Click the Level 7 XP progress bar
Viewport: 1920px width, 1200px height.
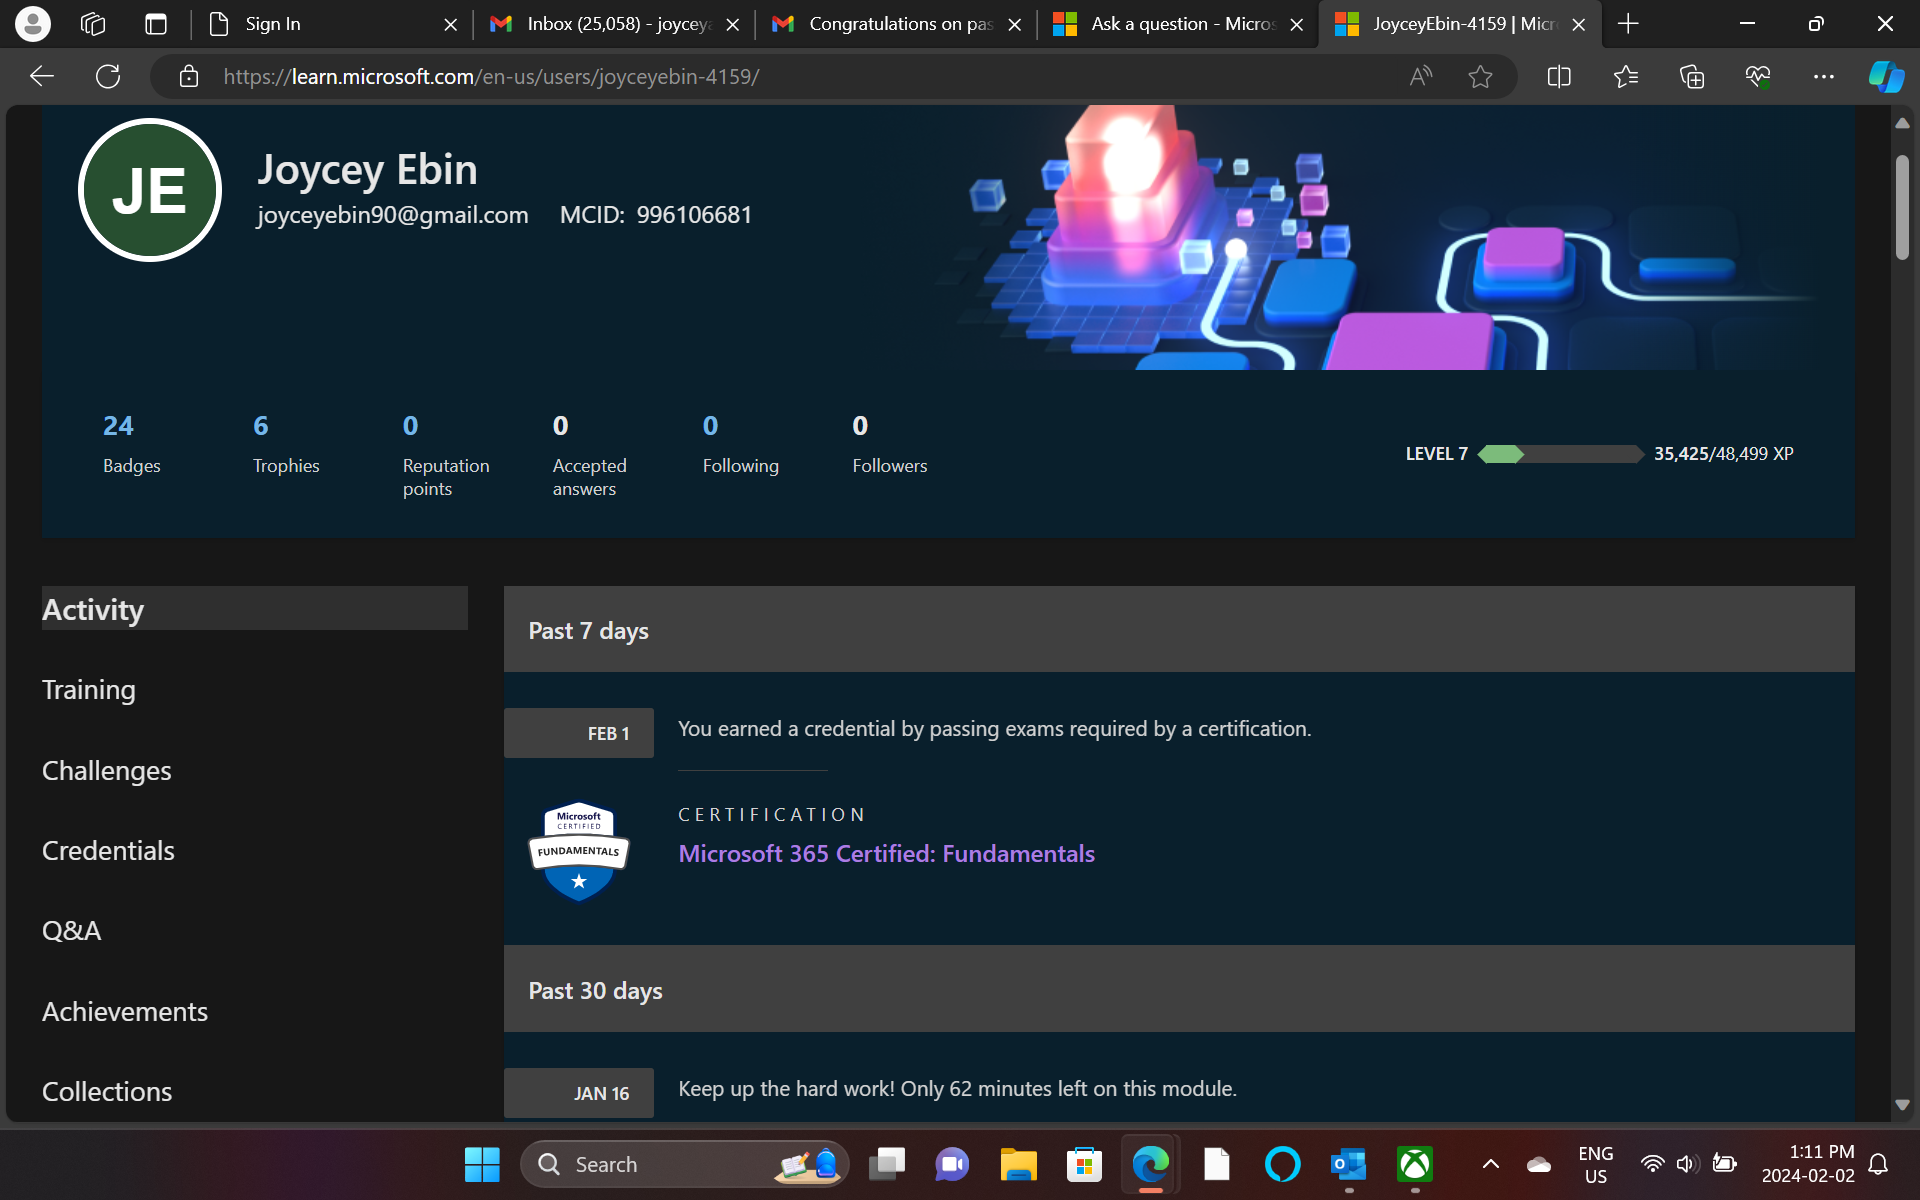pyautogui.click(x=1560, y=454)
